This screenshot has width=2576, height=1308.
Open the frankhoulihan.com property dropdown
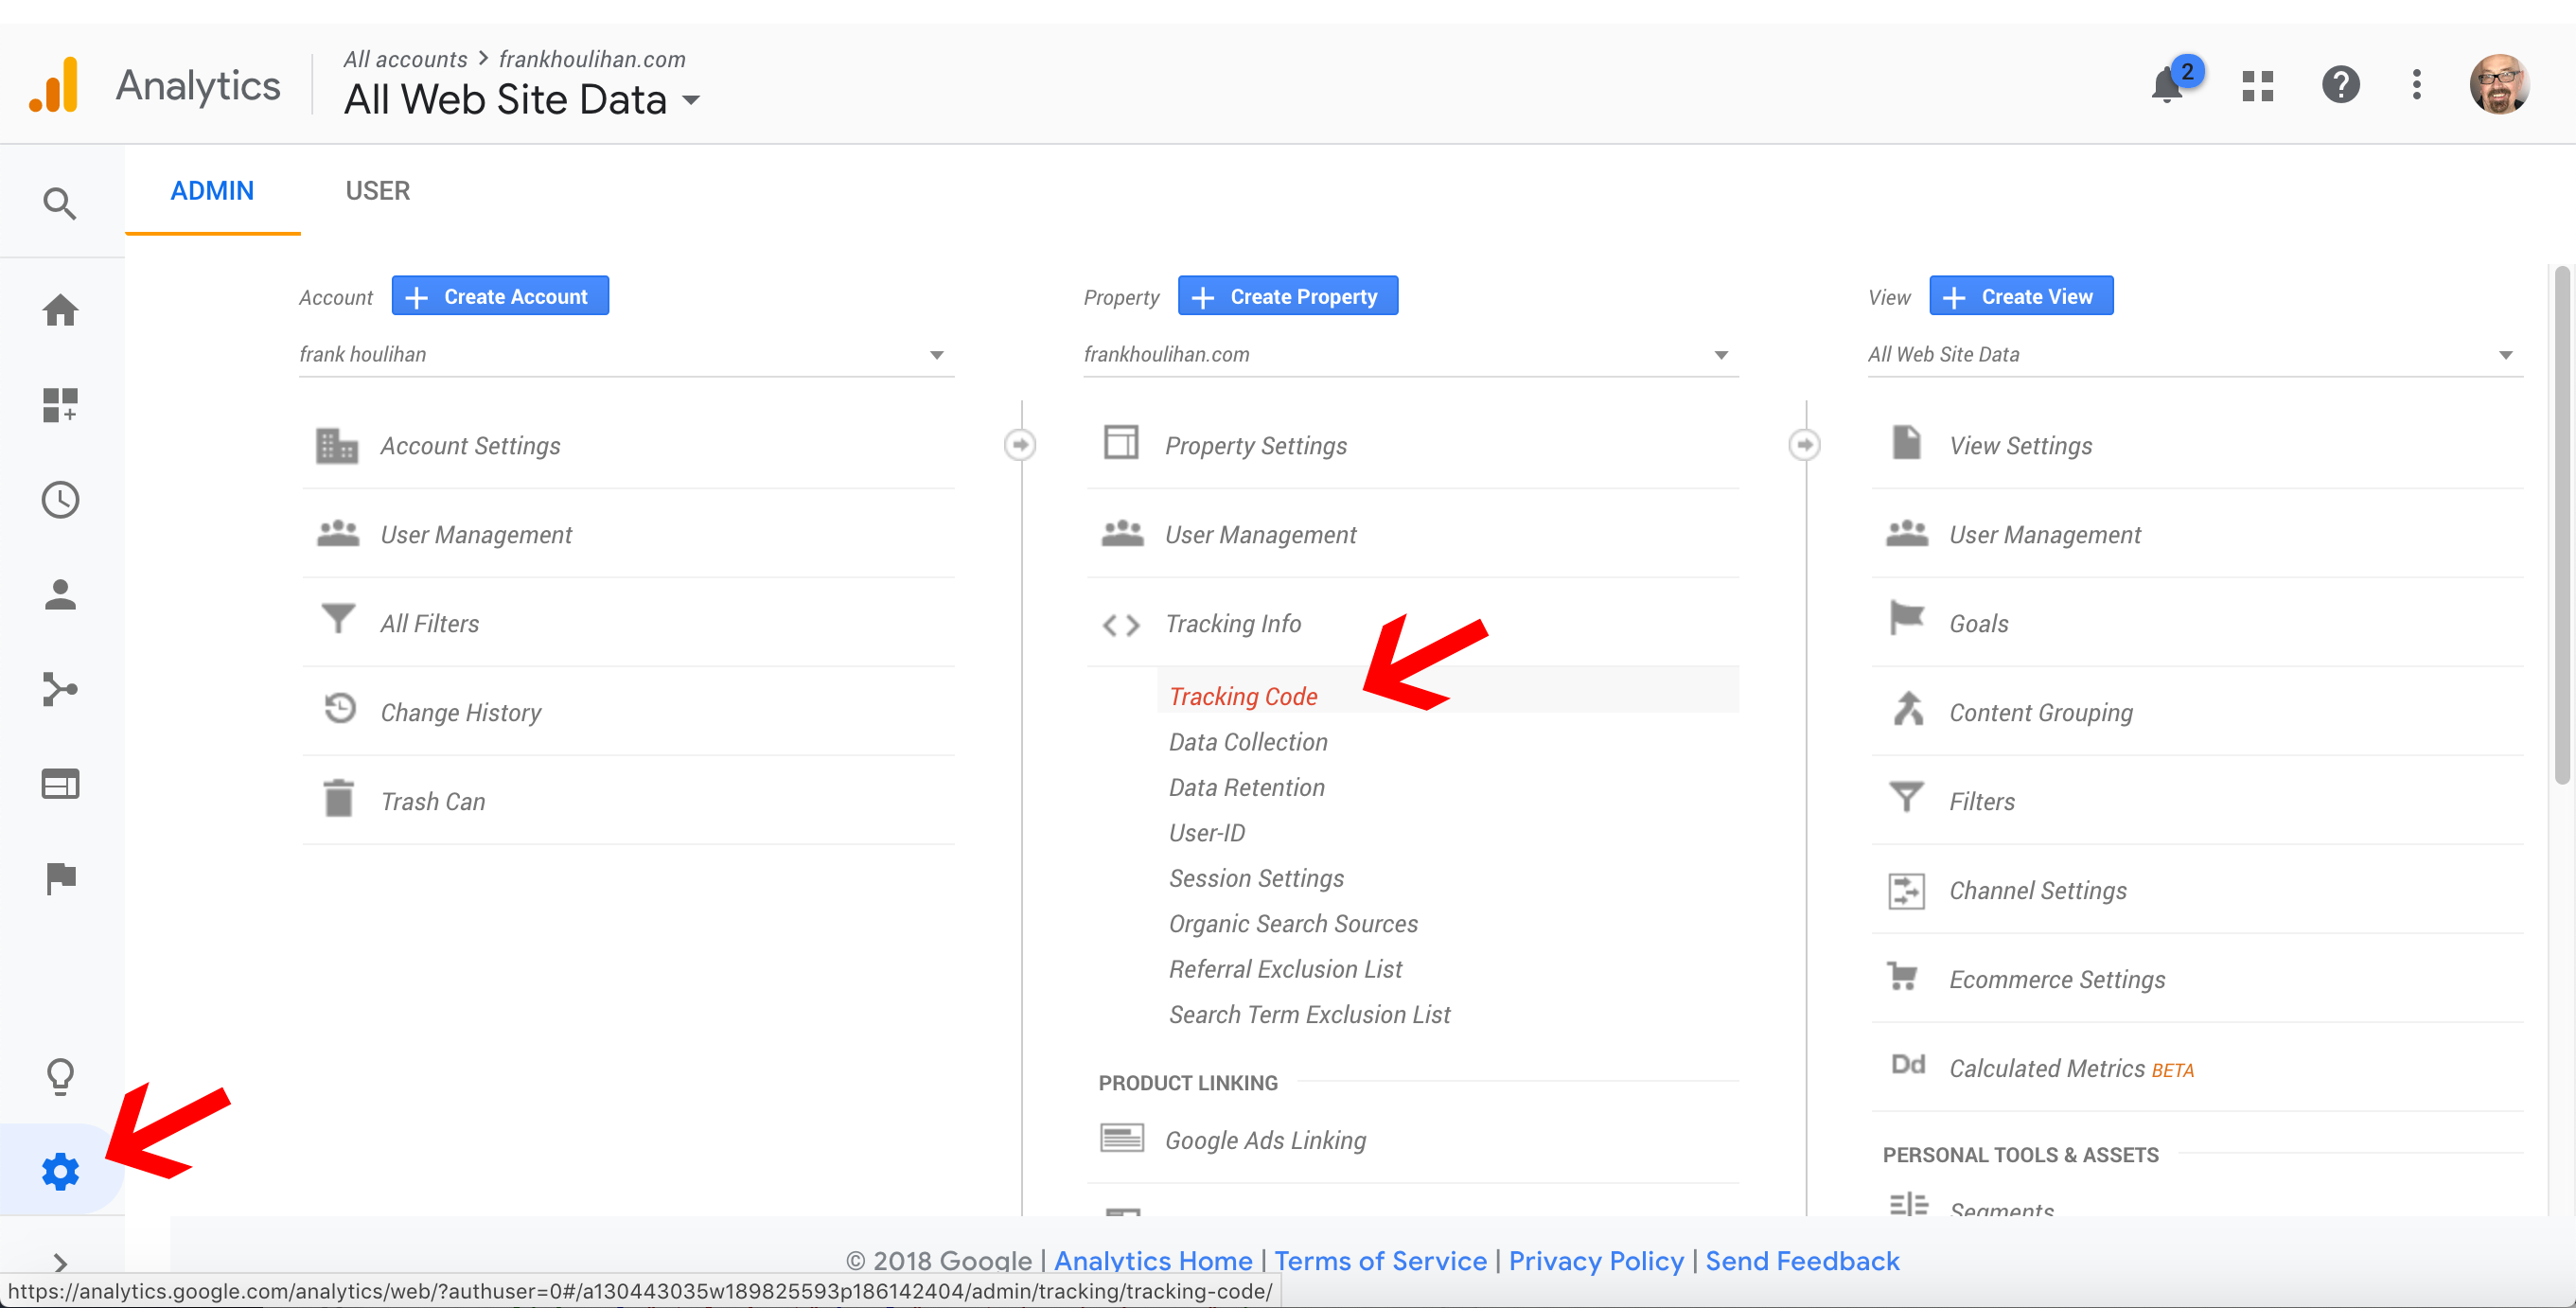pyautogui.click(x=1410, y=354)
